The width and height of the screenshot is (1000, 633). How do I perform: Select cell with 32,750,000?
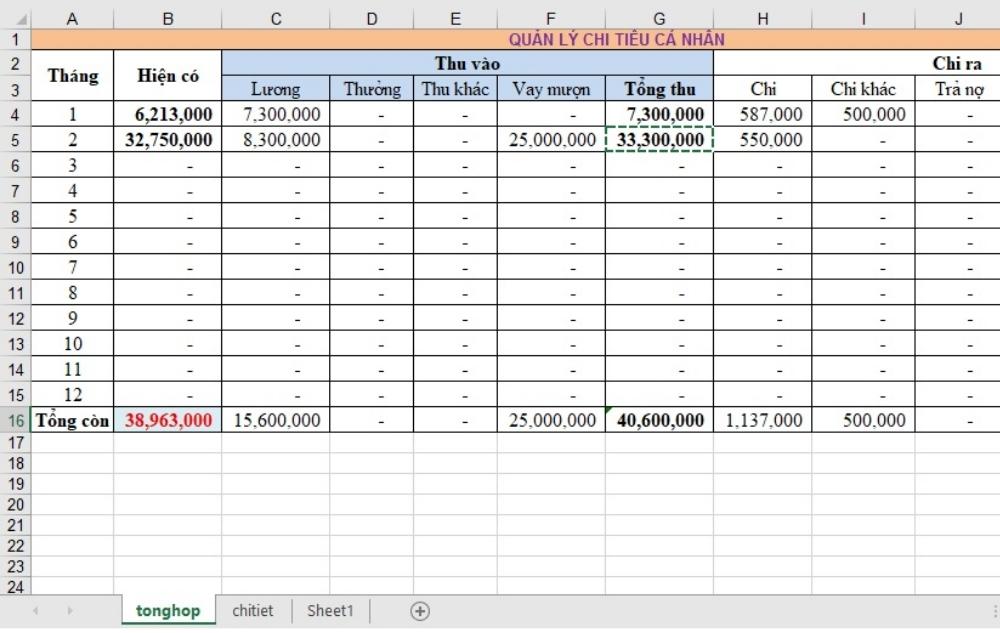pyautogui.click(x=168, y=140)
